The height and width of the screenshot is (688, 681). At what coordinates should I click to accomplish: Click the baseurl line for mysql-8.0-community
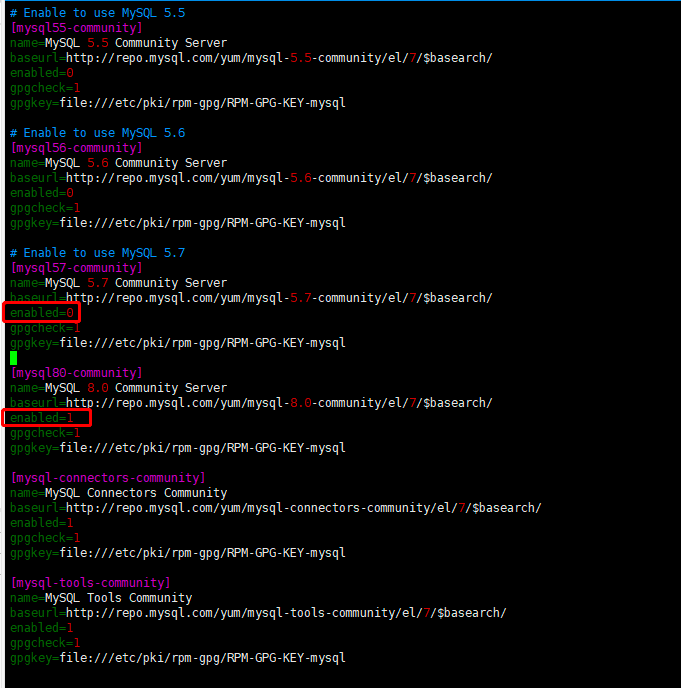click(x=251, y=403)
